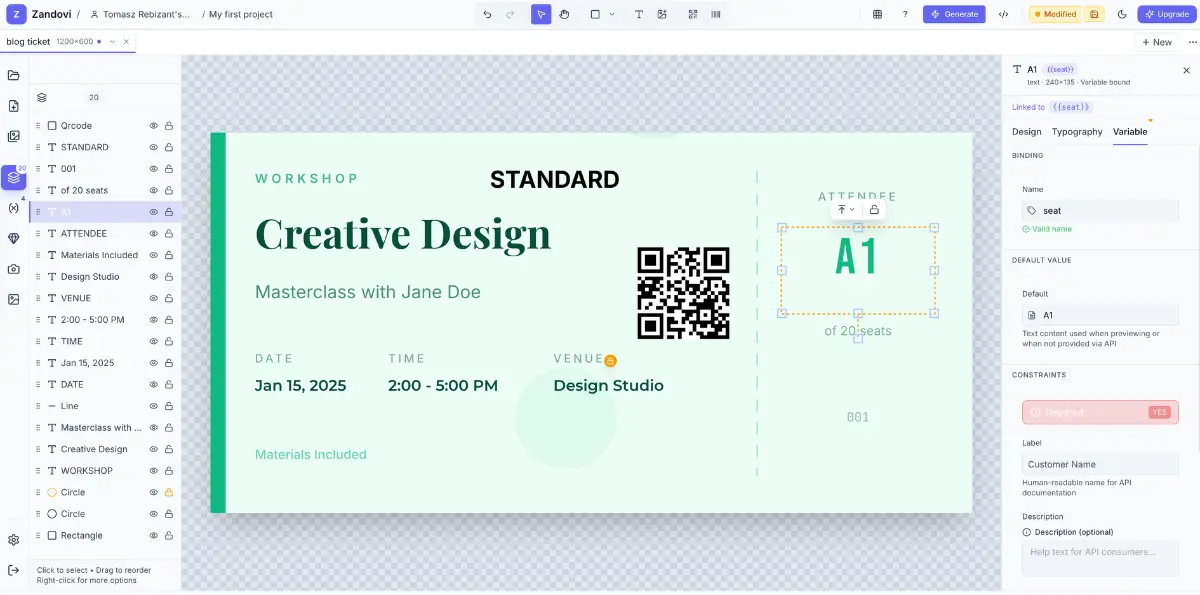Viewport: 1200px width, 595px height.
Task: Select the Materials Included layer
Action: tap(105, 255)
